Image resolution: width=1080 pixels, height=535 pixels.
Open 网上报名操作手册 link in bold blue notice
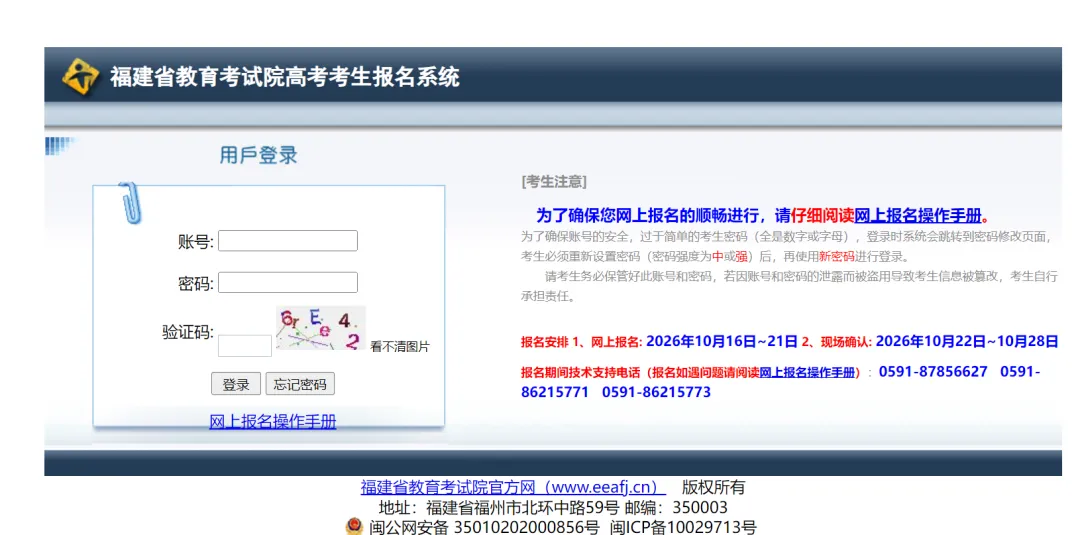pos(917,216)
